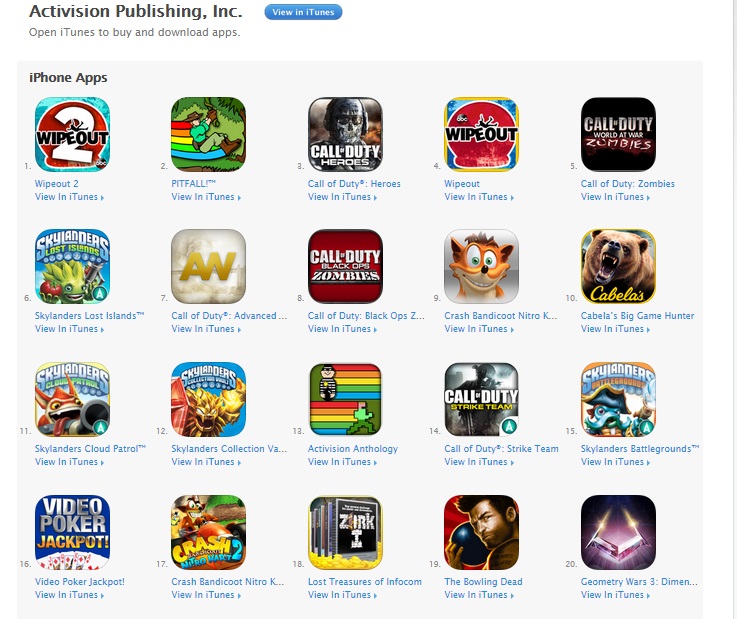The width and height of the screenshot is (737, 619).
Task: Open the Wipeout 2 app icon
Action: point(72,134)
